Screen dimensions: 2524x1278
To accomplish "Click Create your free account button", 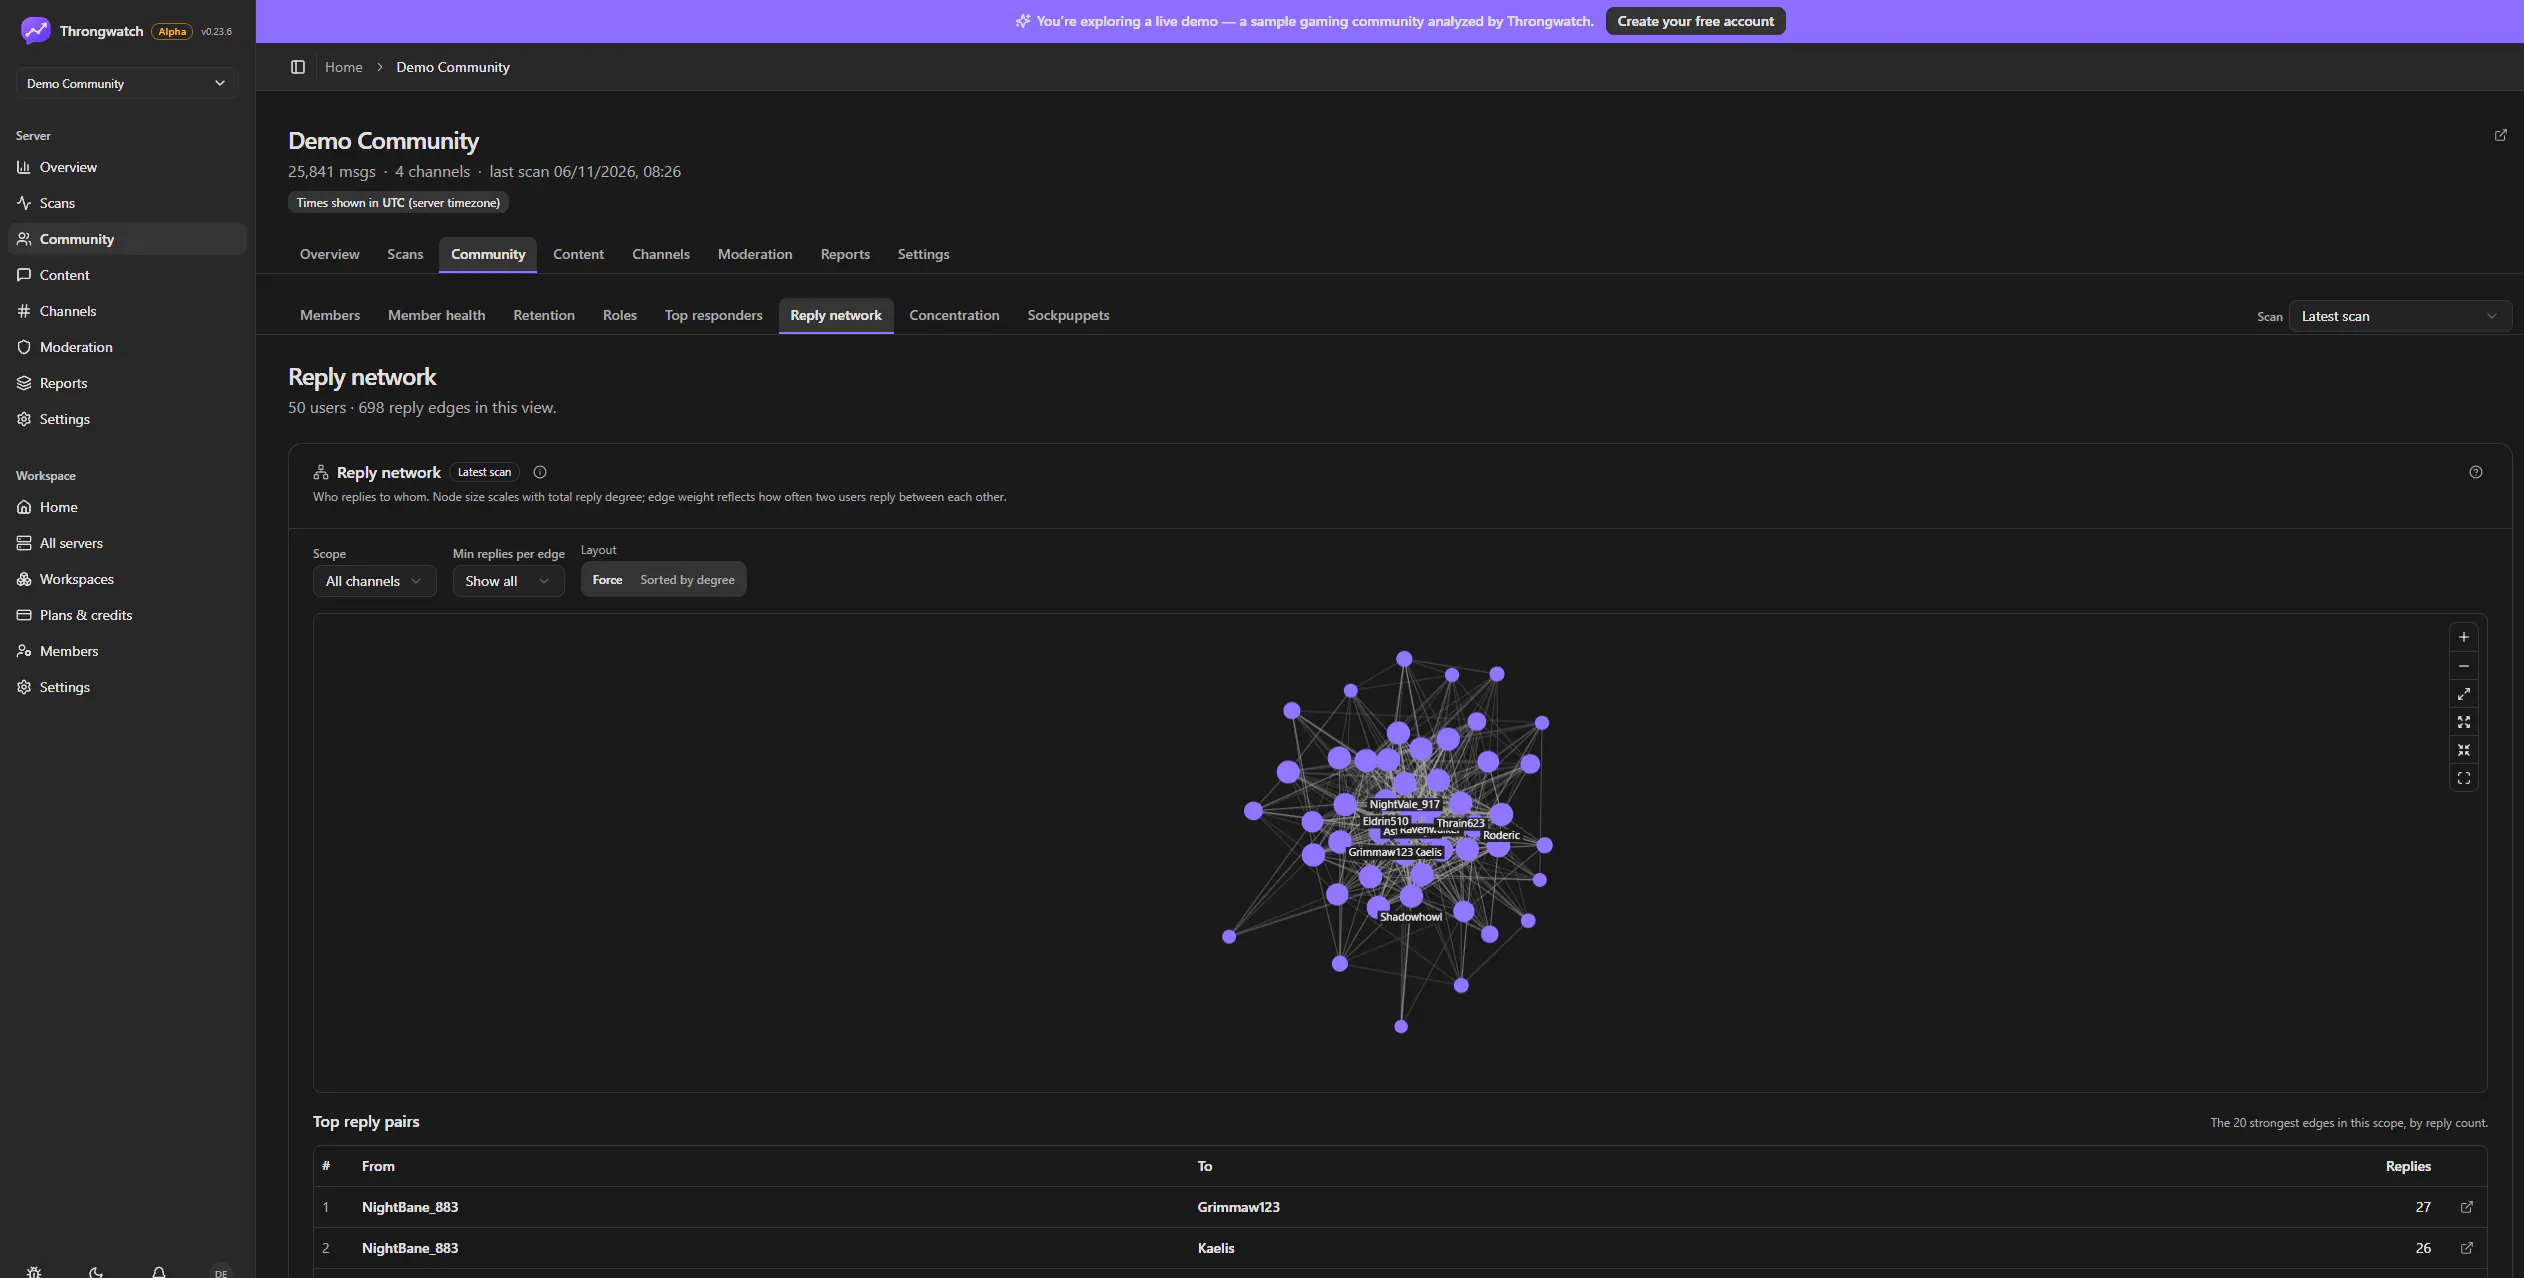I will point(1695,21).
